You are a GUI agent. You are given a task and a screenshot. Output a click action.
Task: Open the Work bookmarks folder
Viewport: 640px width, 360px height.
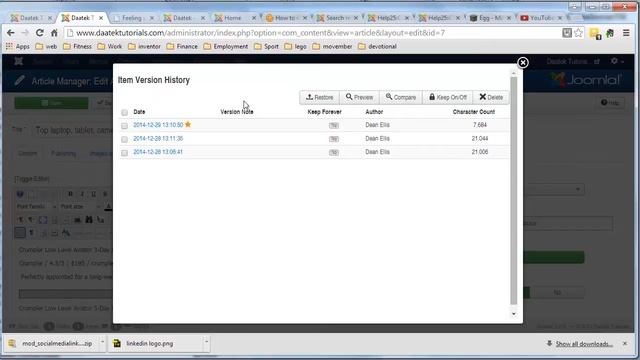point(110,47)
